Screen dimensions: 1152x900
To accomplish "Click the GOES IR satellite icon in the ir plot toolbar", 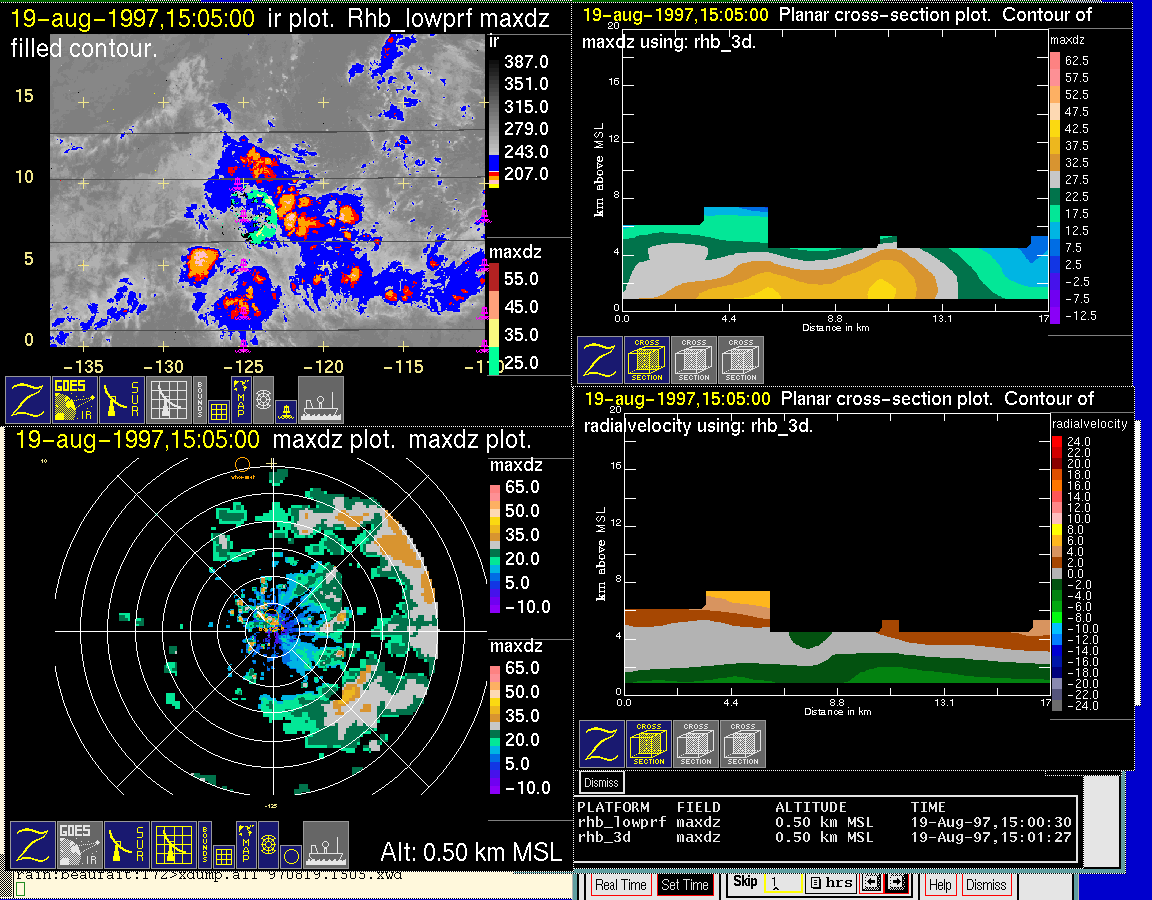I will [76, 400].
